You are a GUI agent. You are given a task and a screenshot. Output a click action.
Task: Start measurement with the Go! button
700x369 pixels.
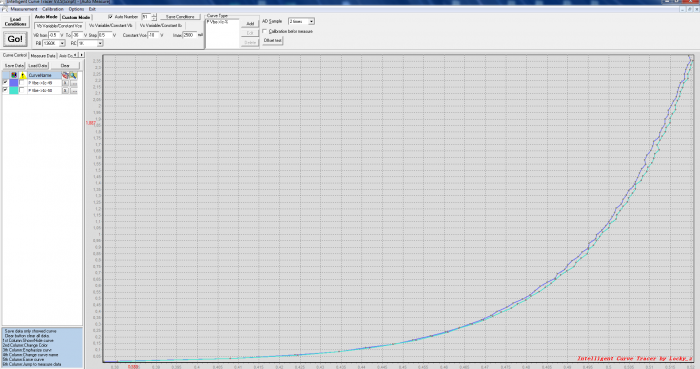coord(15,39)
